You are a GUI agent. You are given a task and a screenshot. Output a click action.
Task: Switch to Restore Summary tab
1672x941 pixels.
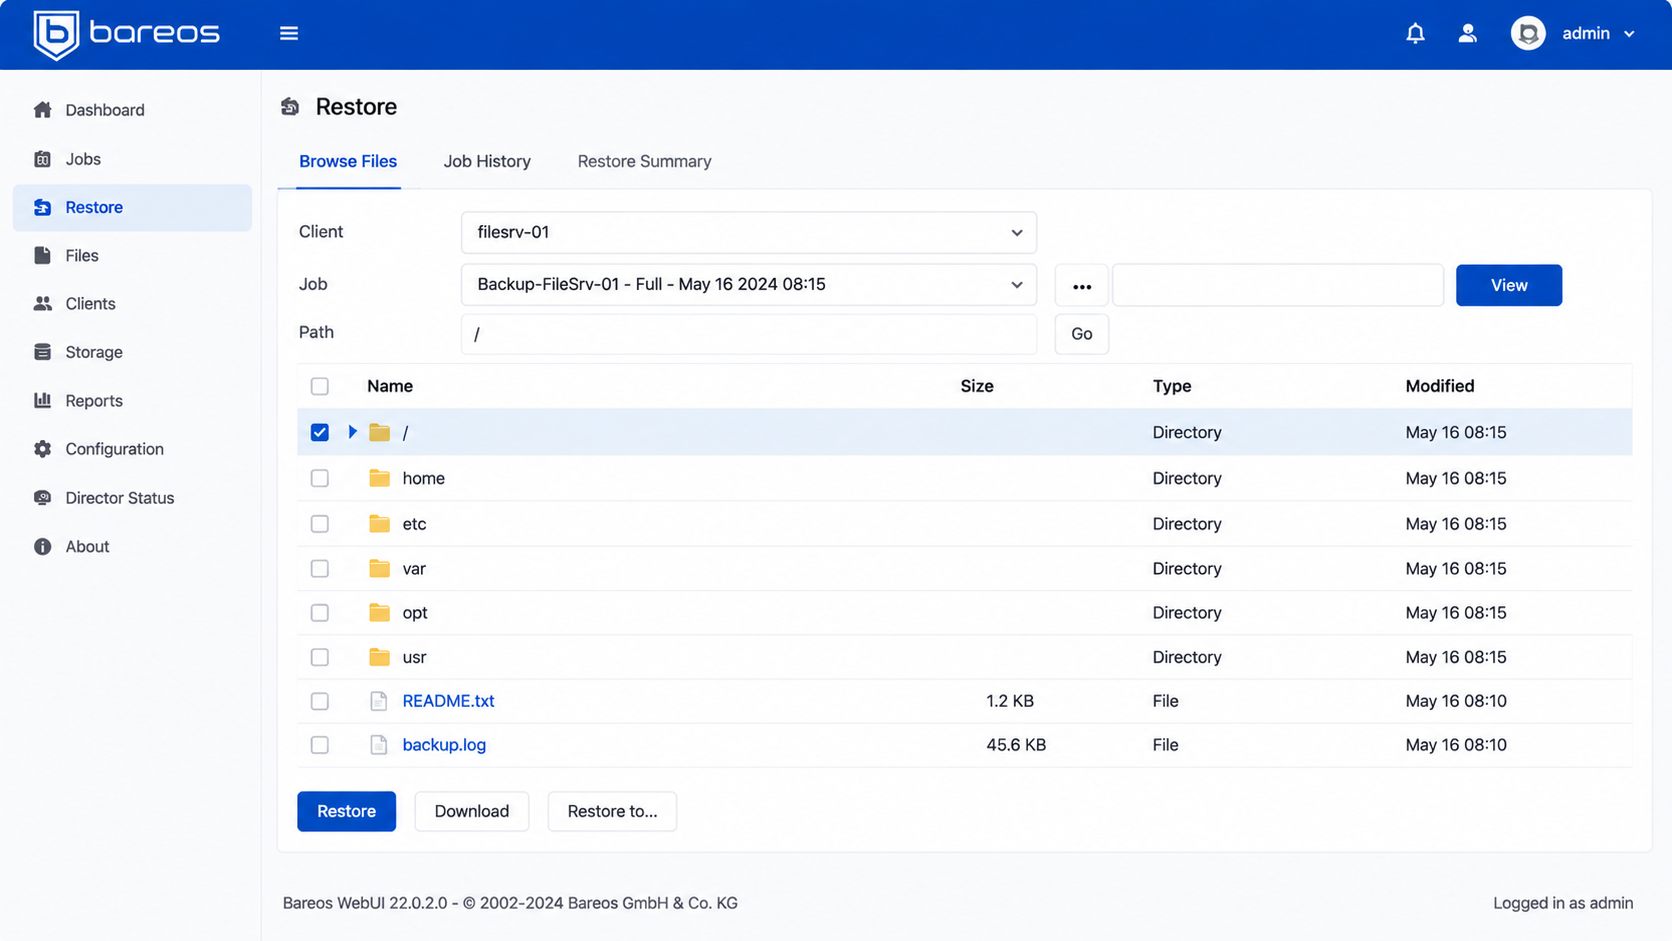point(644,161)
